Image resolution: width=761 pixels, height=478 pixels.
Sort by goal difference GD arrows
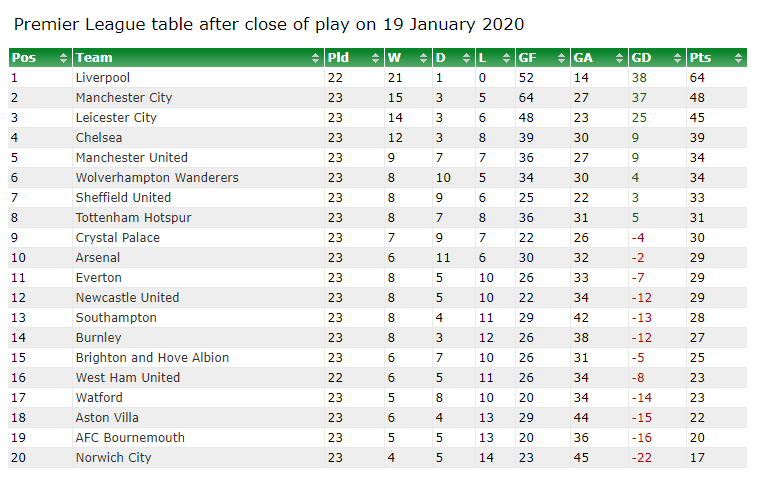click(678, 58)
